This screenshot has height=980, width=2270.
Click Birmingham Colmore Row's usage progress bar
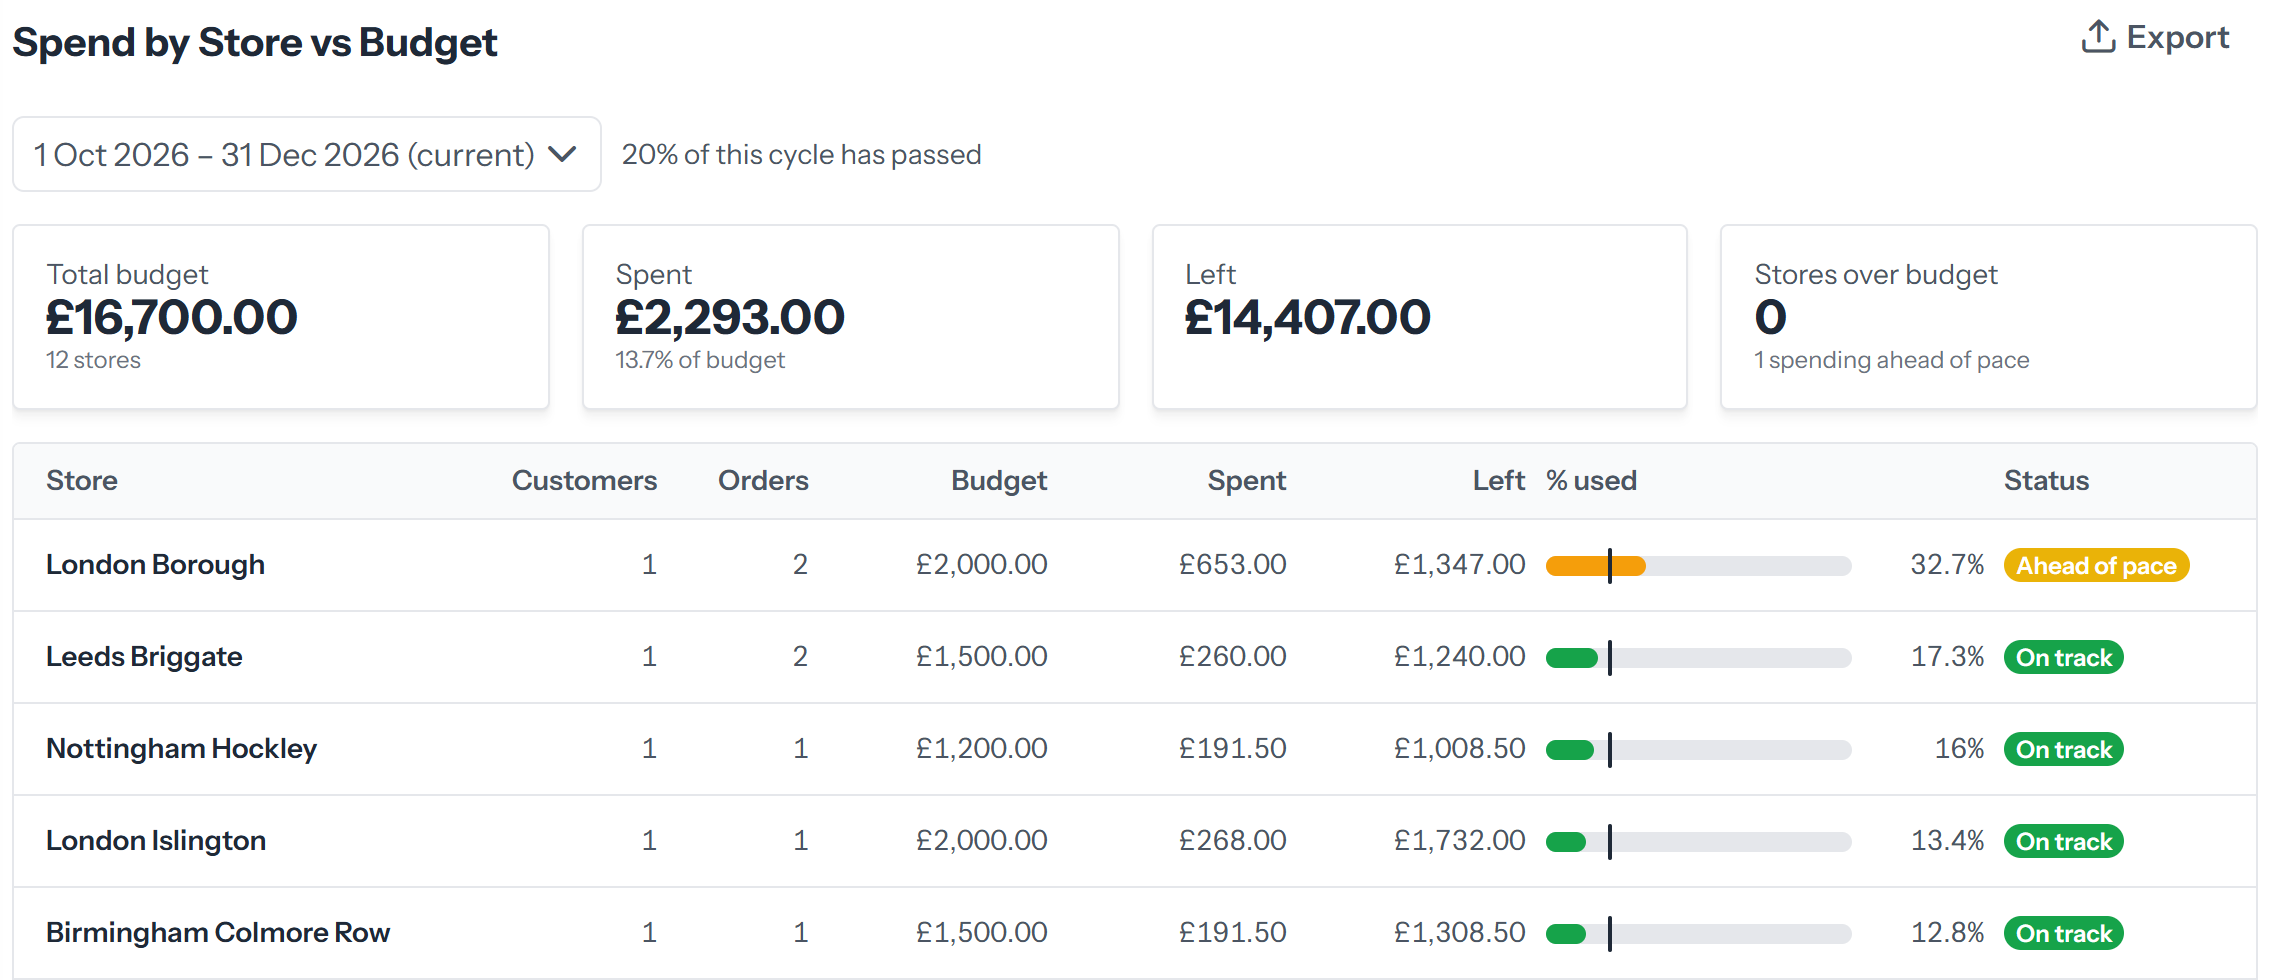[1698, 934]
